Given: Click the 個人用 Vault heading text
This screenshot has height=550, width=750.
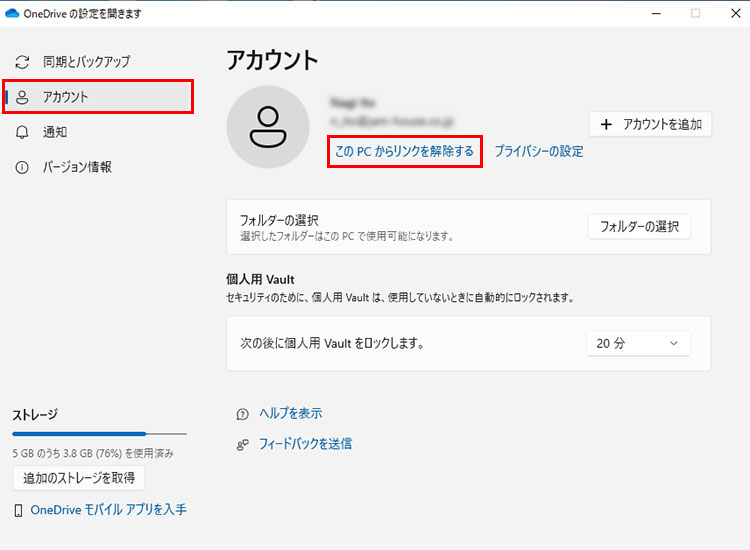Looking at the screenshot, I should (260, 279).
